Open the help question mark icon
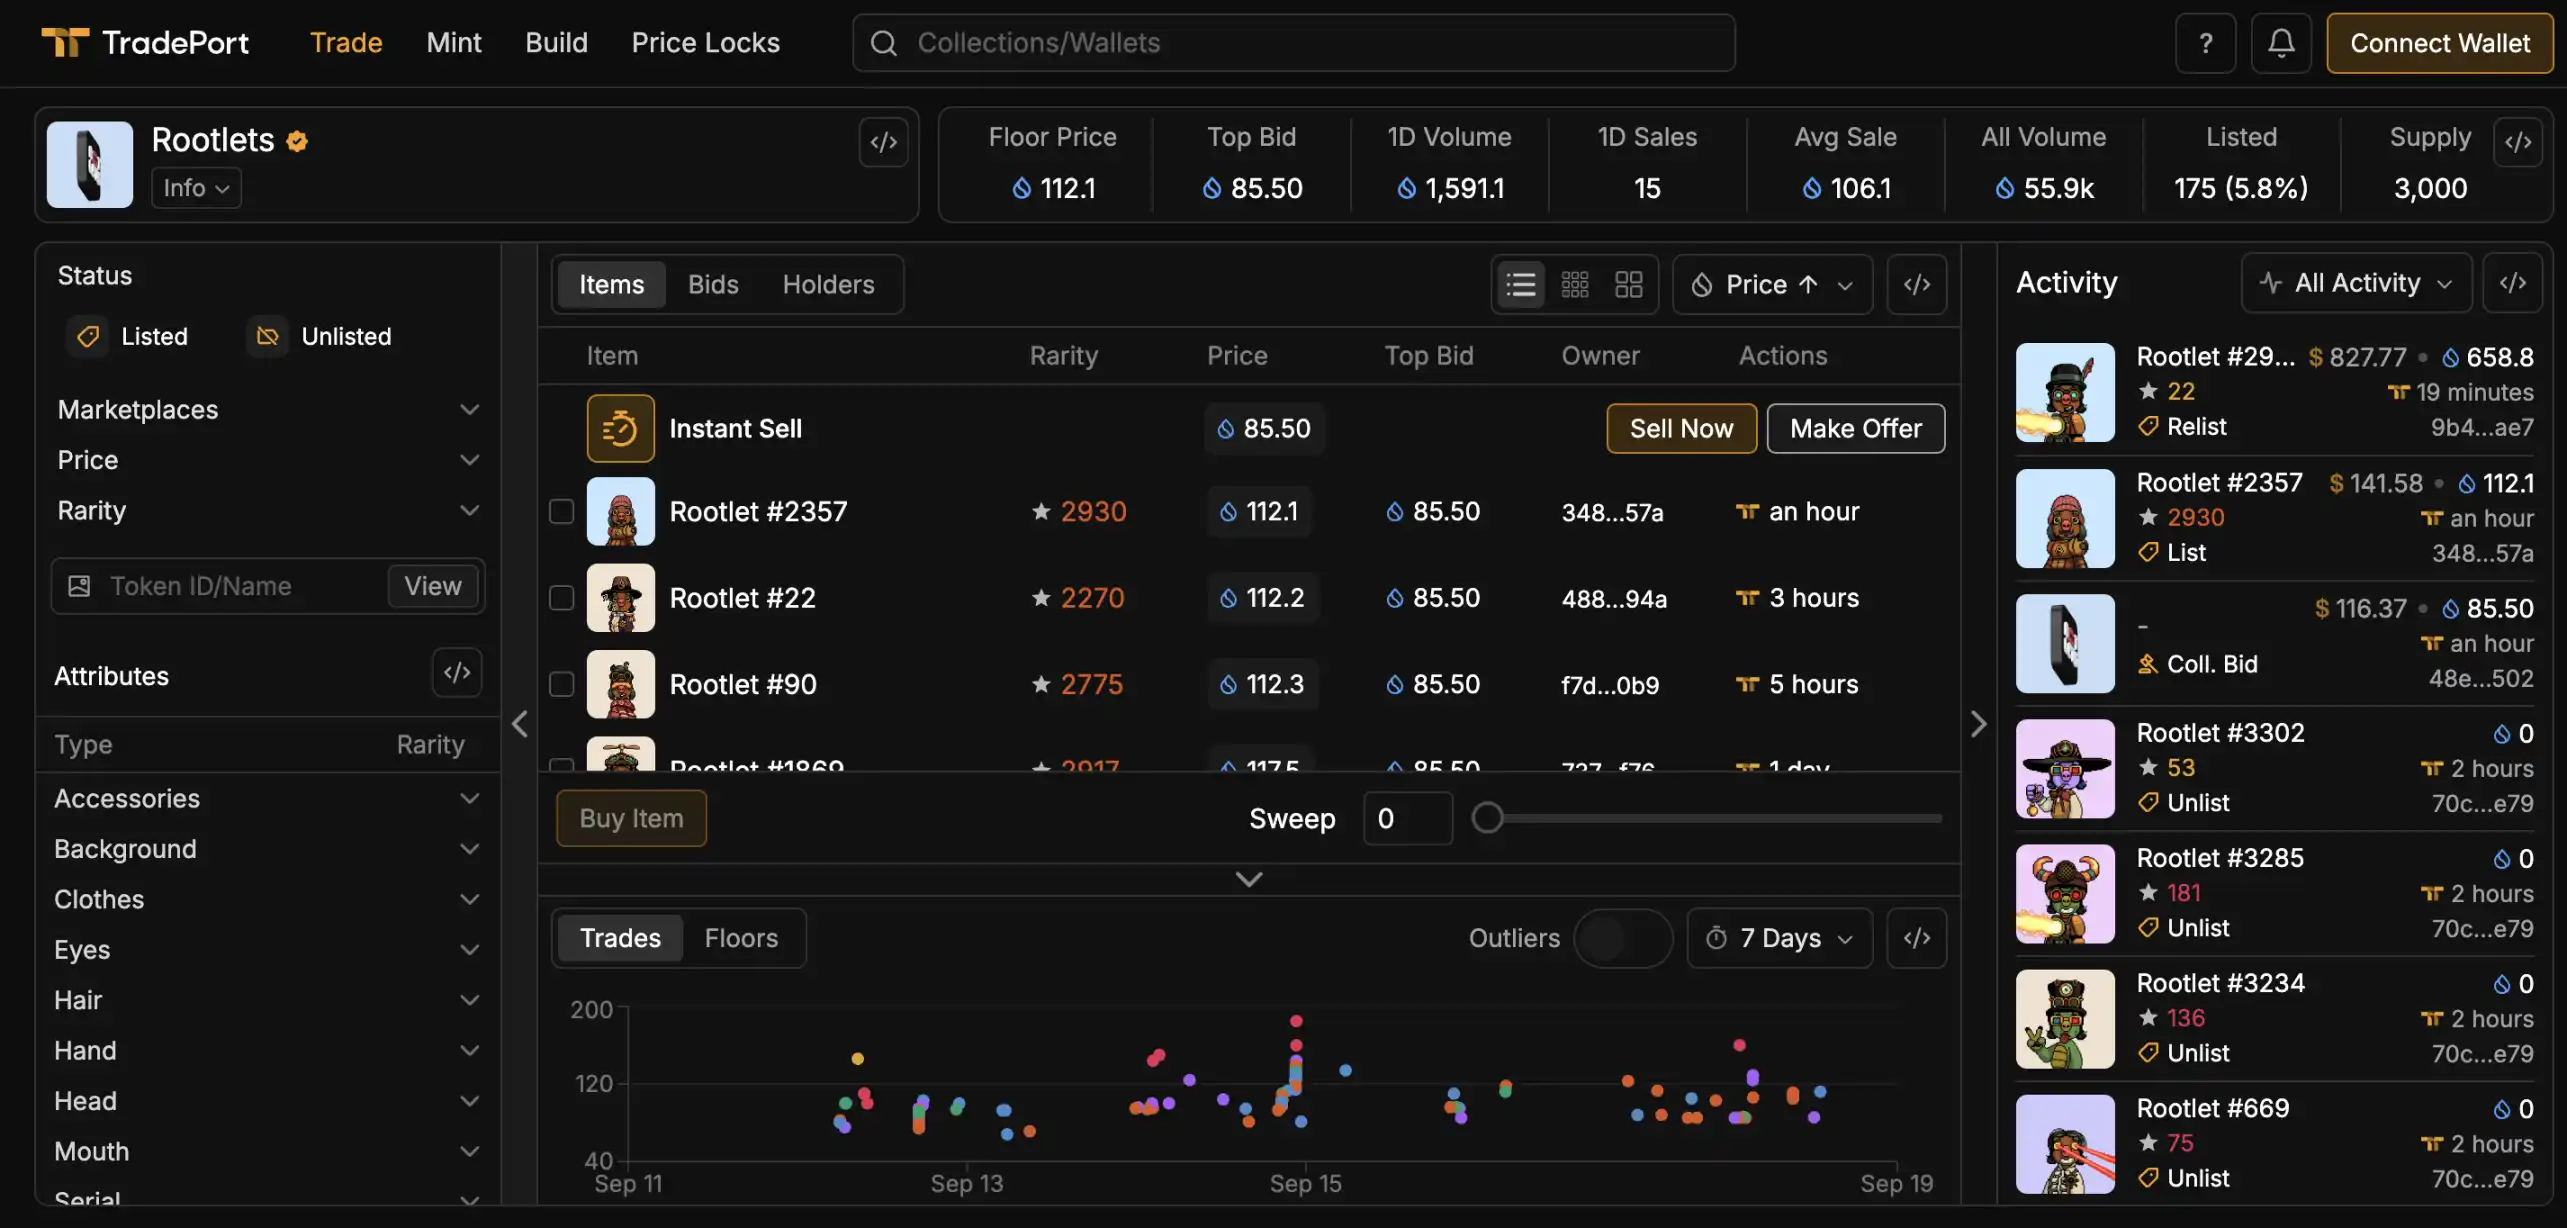 tap(2205, 43)
